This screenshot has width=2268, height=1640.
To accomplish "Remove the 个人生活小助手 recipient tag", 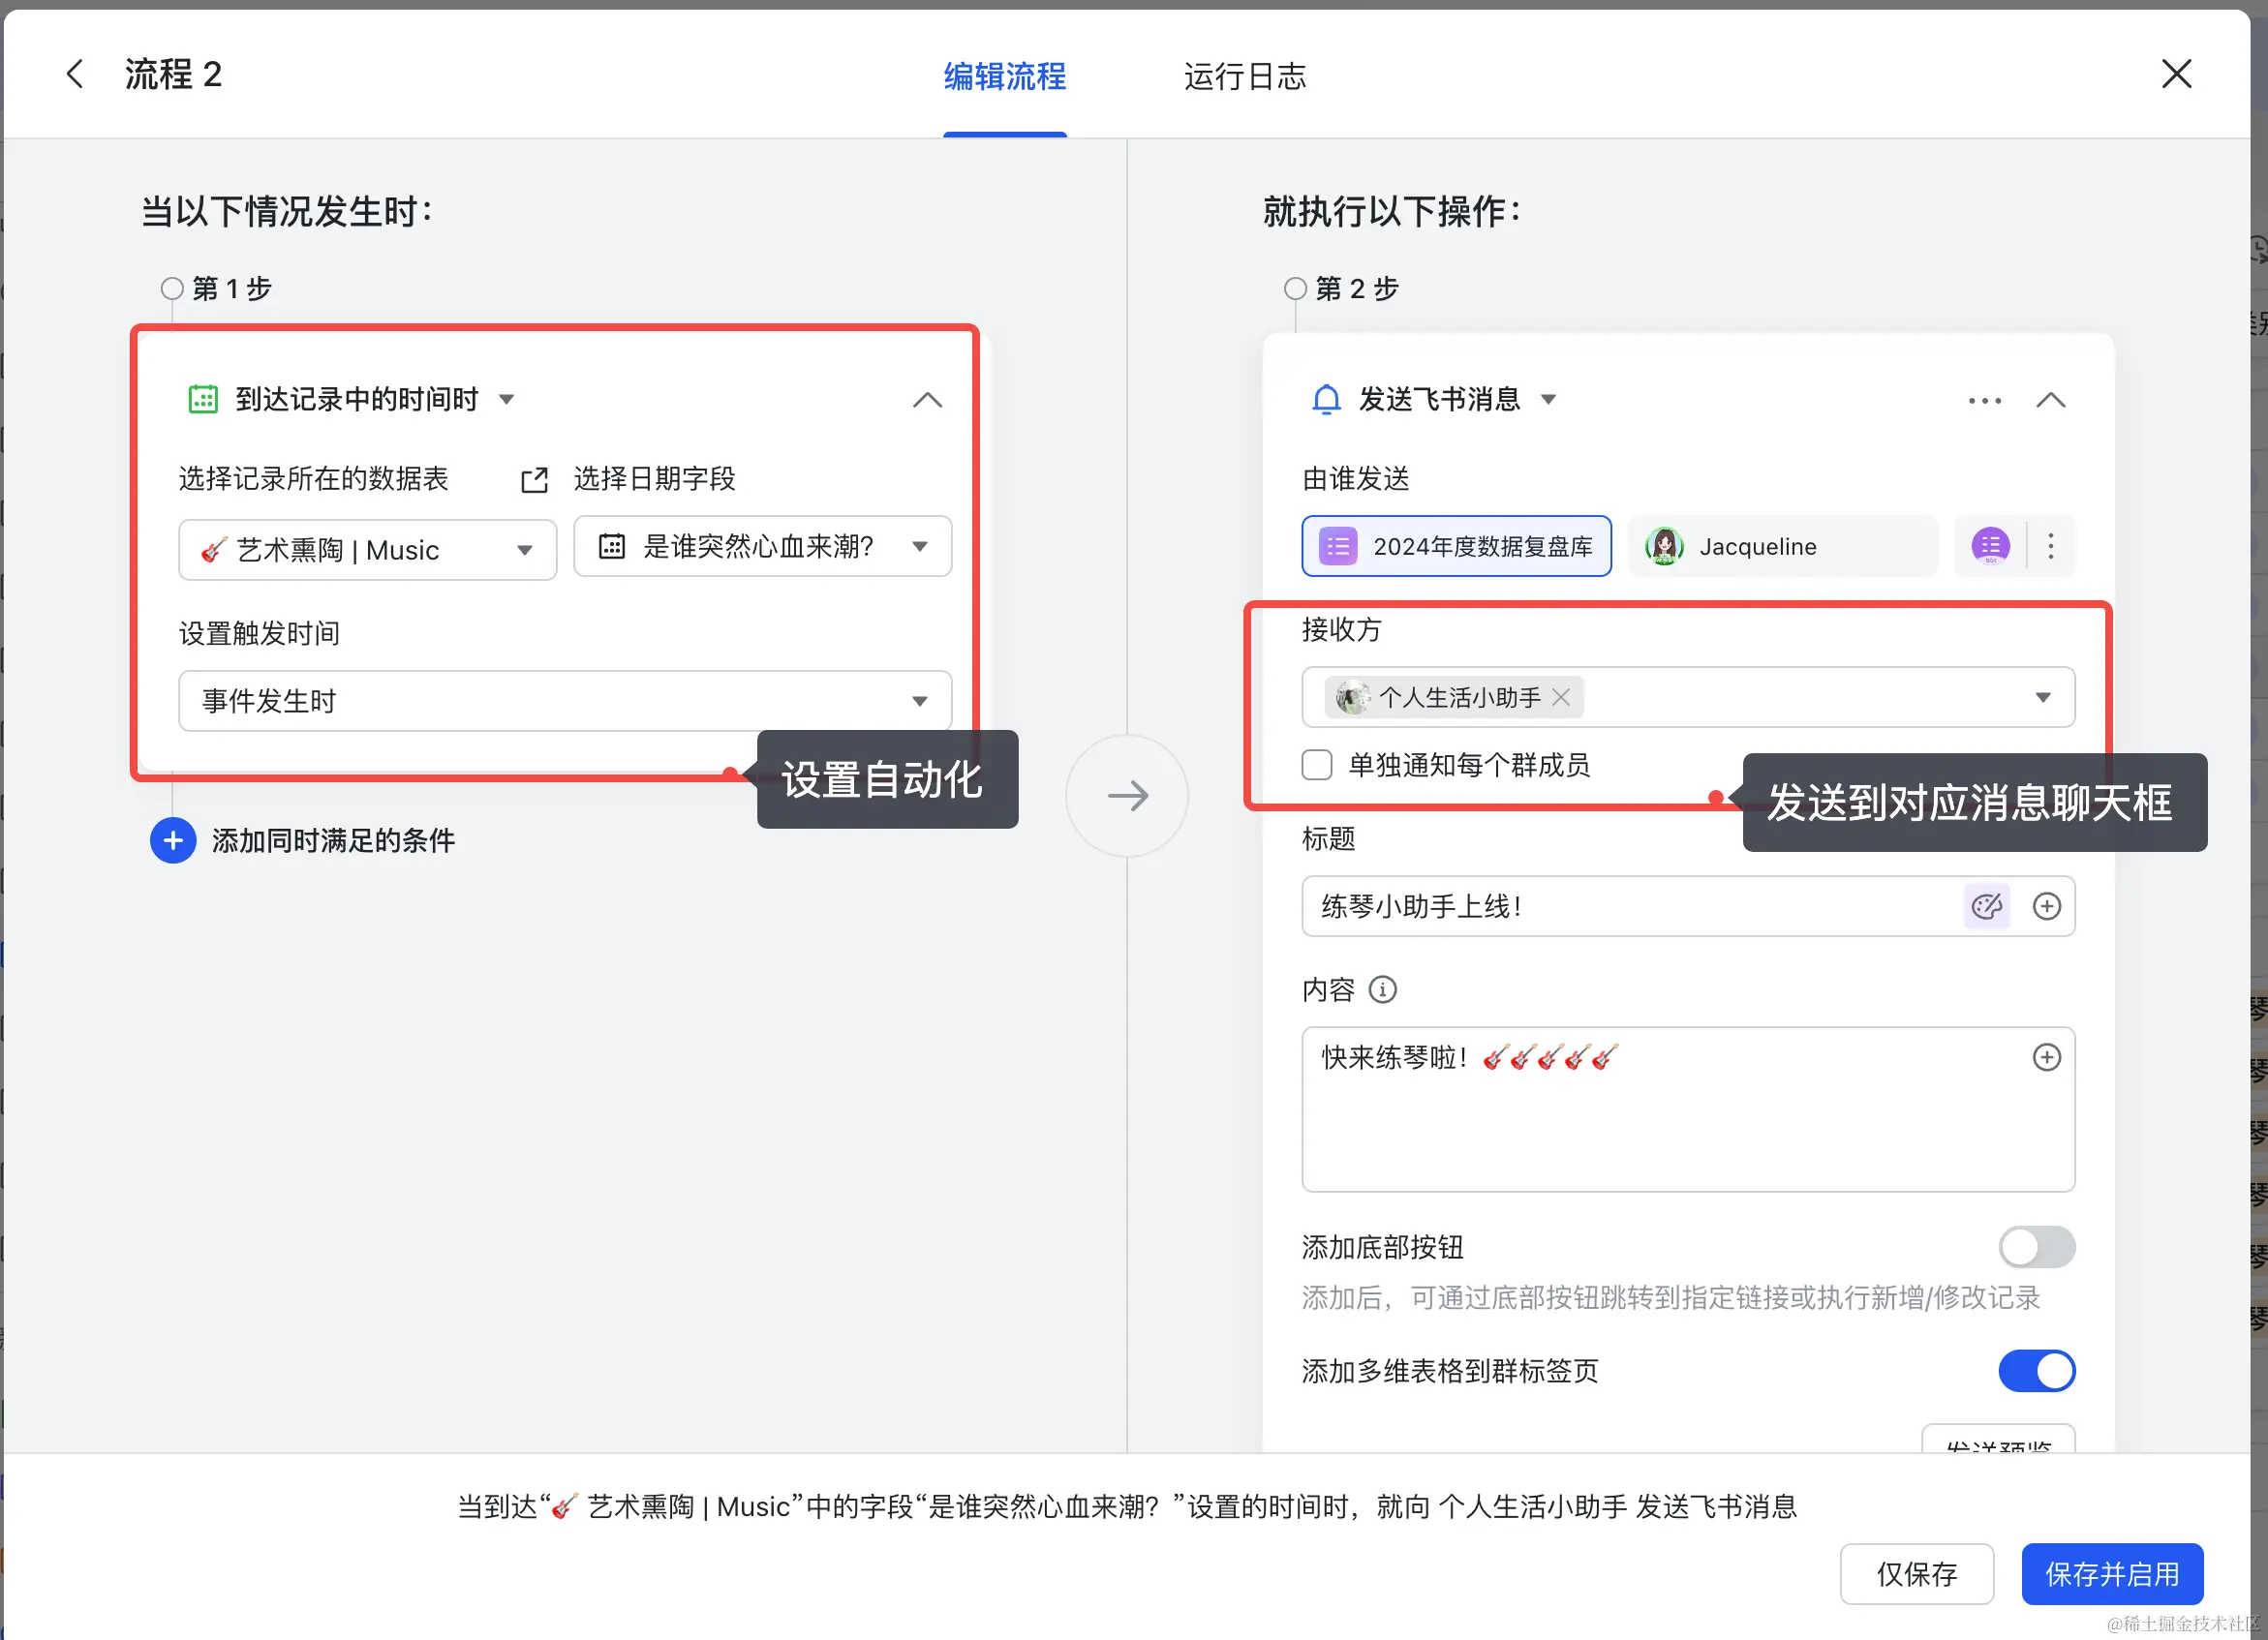I will pyautogui.click(x=1560, y=697).
